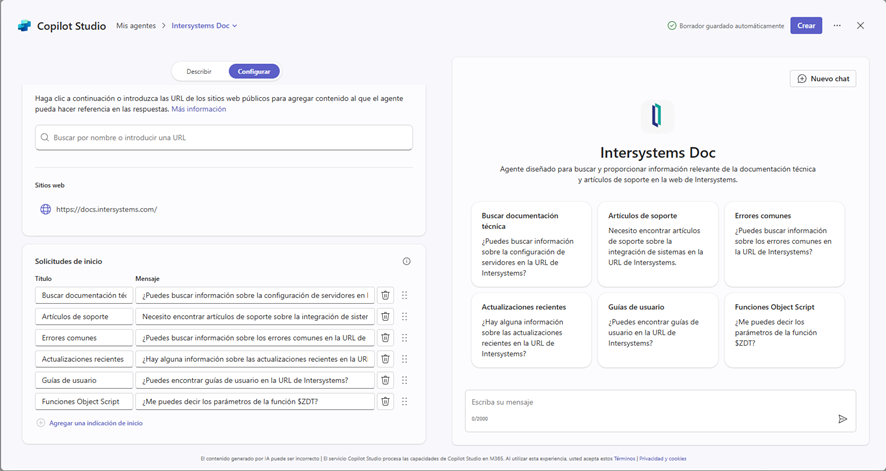Switch to the Describir tab
886x471 pixels.
point(199,72)
